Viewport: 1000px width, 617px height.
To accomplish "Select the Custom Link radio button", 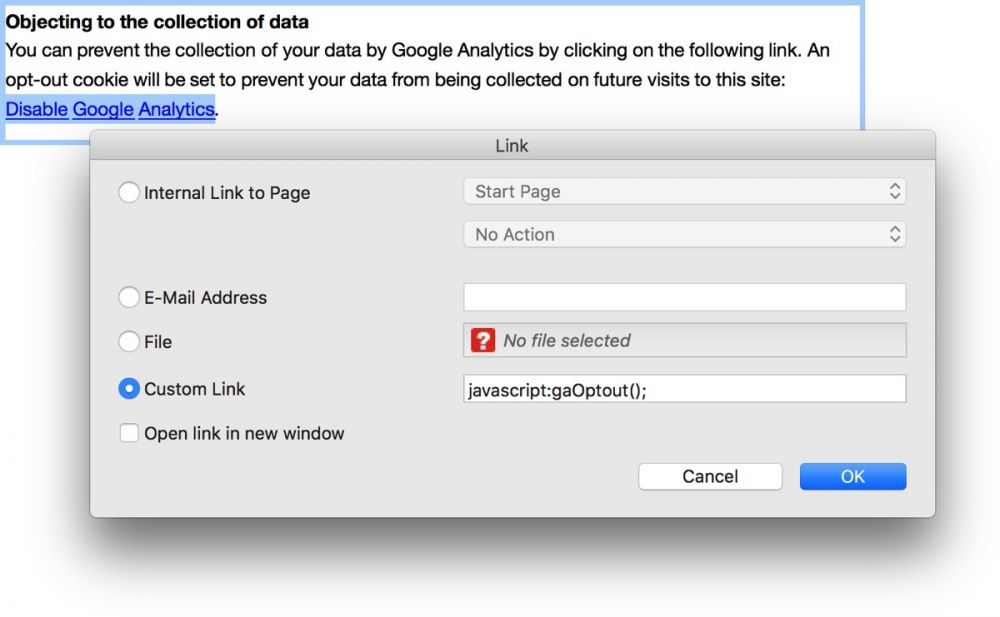I will 129,389.
